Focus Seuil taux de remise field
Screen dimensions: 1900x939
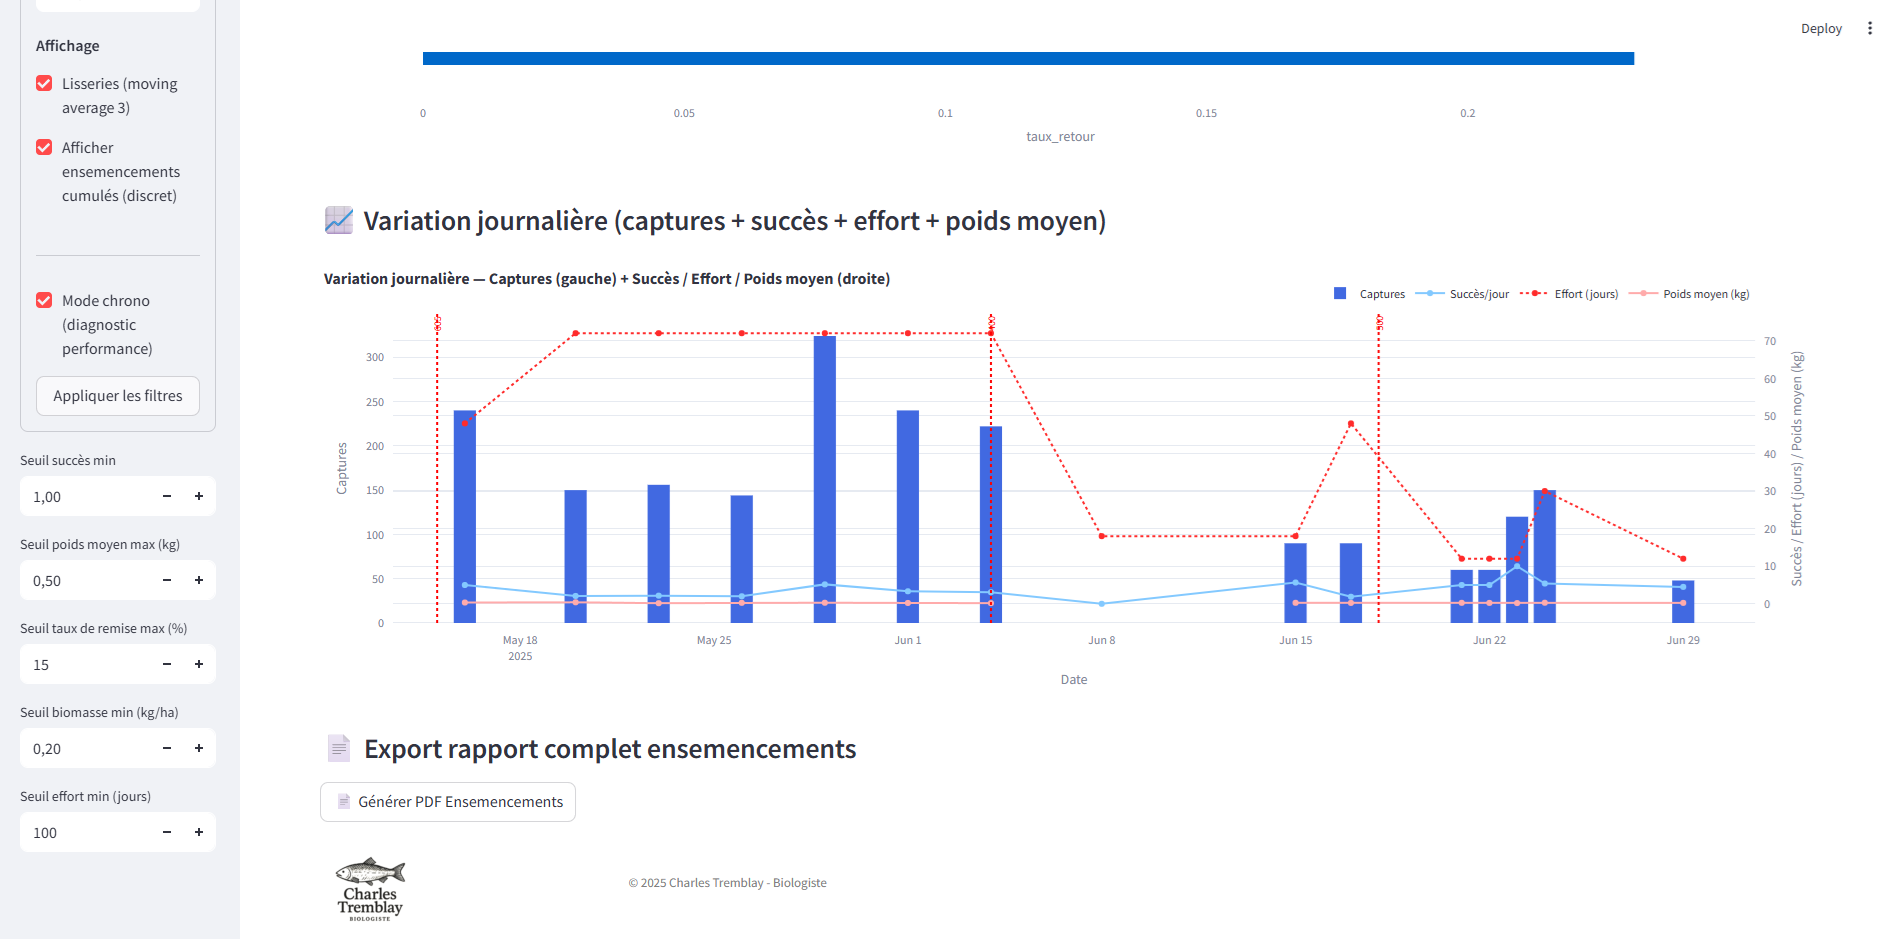tap(85, 665)
